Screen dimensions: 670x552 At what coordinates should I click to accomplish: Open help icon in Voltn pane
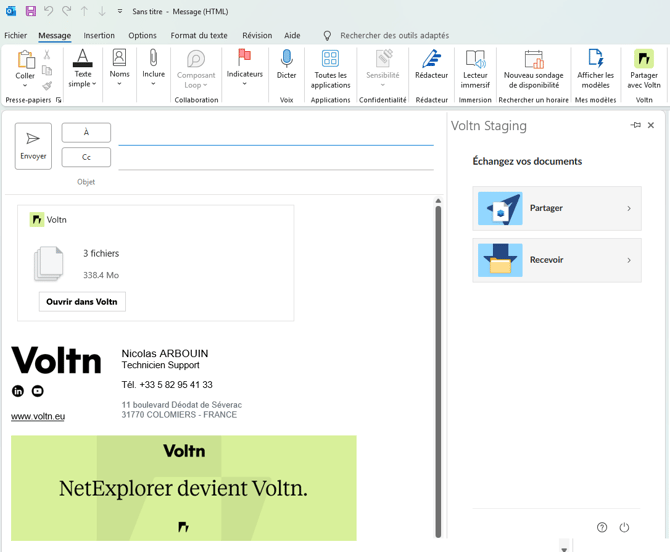point(602,528)
